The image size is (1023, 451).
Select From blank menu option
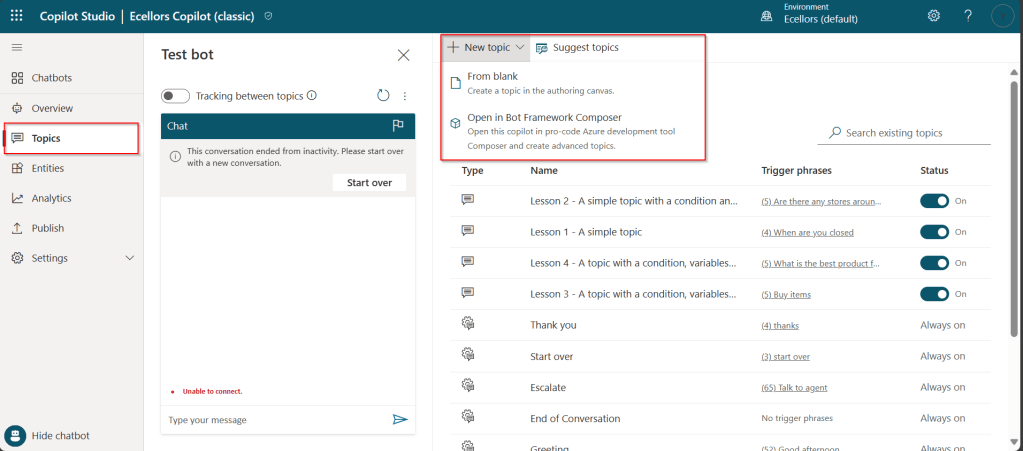pyautogui.click(x=492, y=76)
